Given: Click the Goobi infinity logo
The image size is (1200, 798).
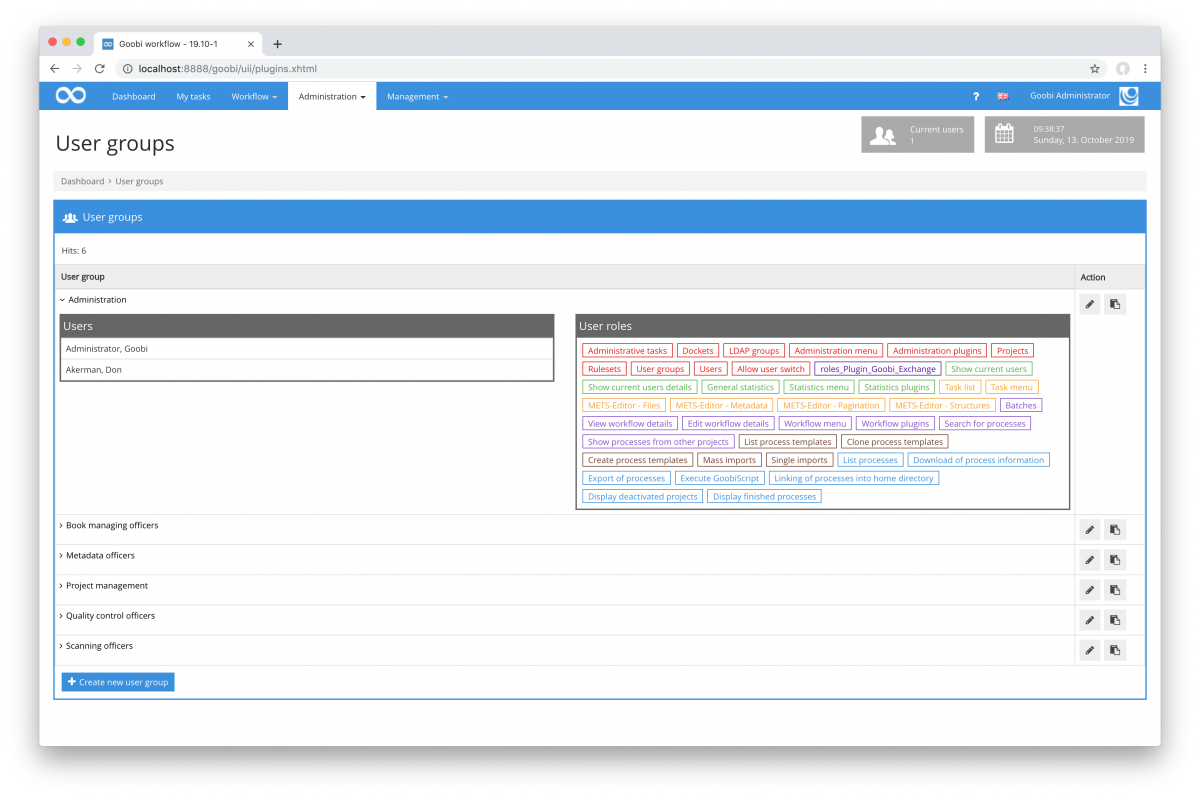Looking at the screenshot, I should click(69, 95).
